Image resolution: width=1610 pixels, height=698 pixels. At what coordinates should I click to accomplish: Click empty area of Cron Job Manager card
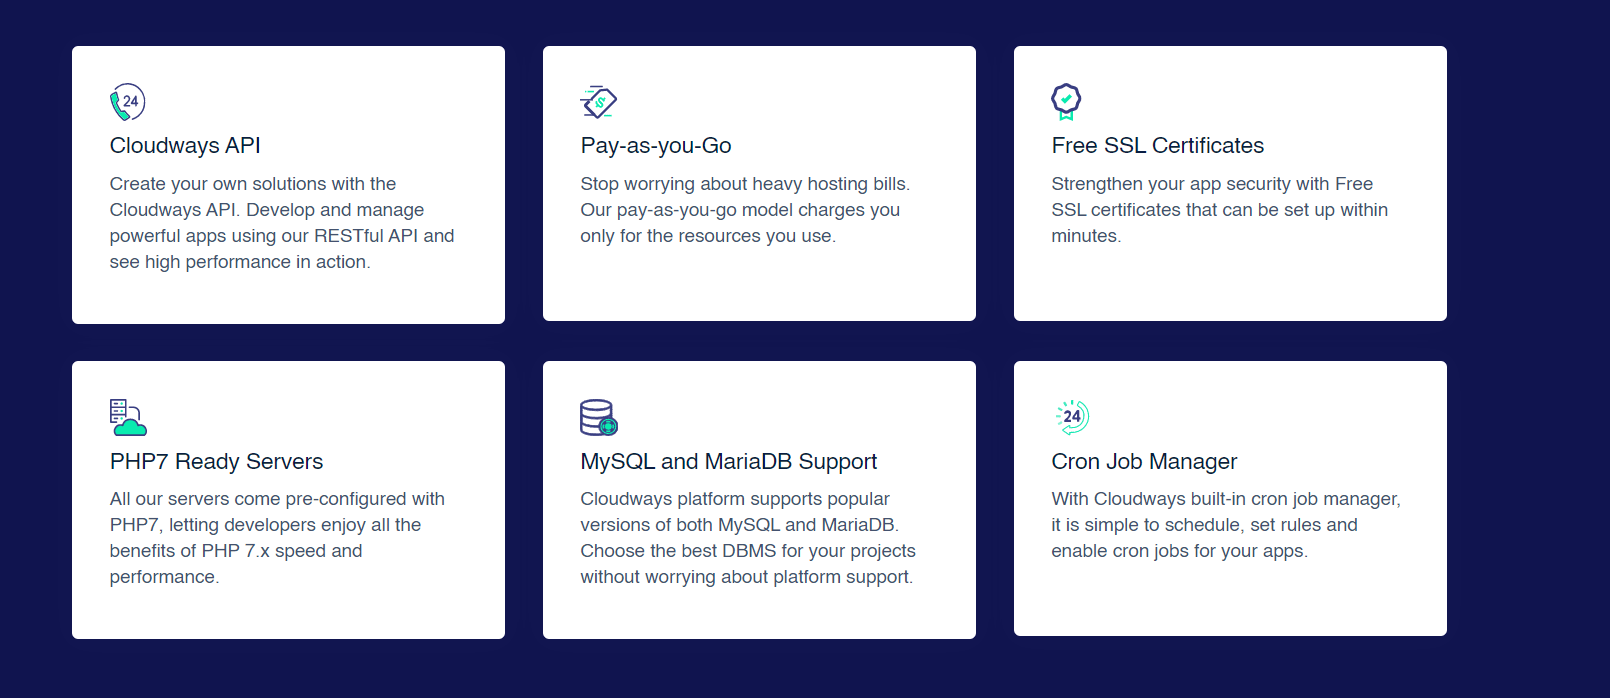coord(1230,600)
